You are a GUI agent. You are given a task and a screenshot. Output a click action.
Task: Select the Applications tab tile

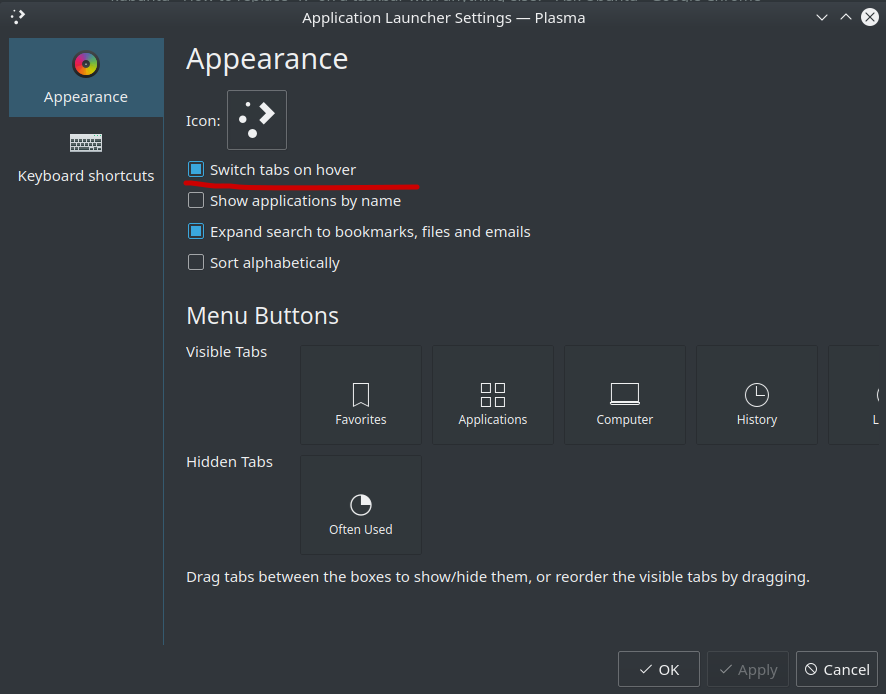pos(493,395)
